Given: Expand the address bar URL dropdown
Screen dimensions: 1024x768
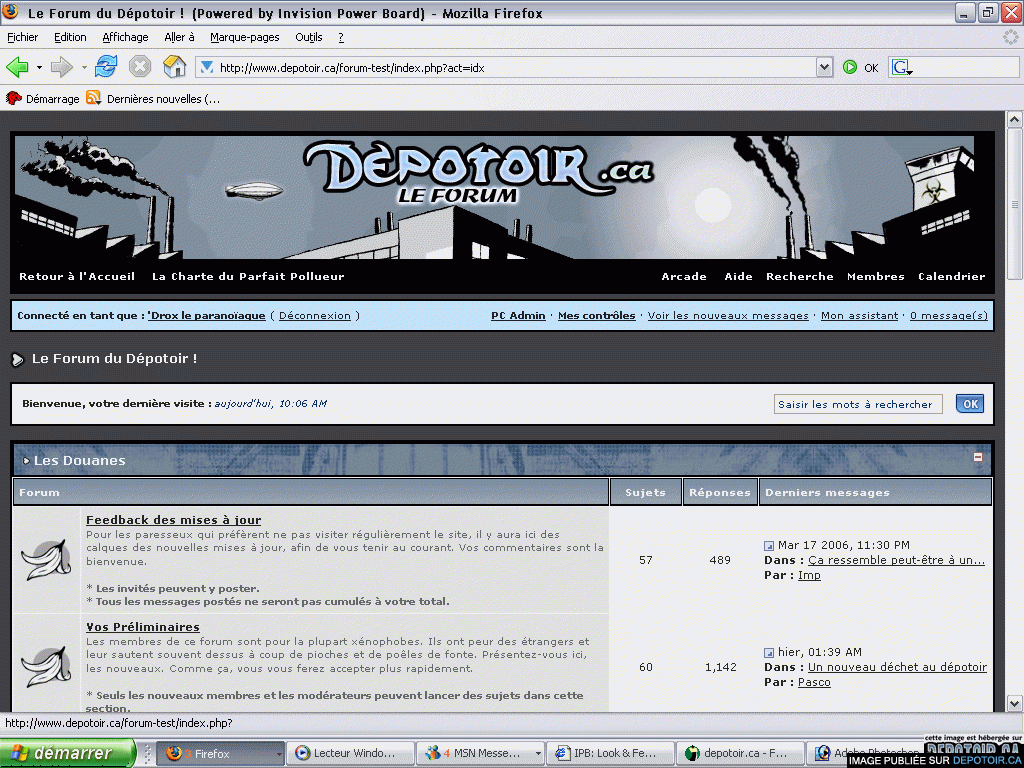Looking at the screenshot, I should click(824, 67).
